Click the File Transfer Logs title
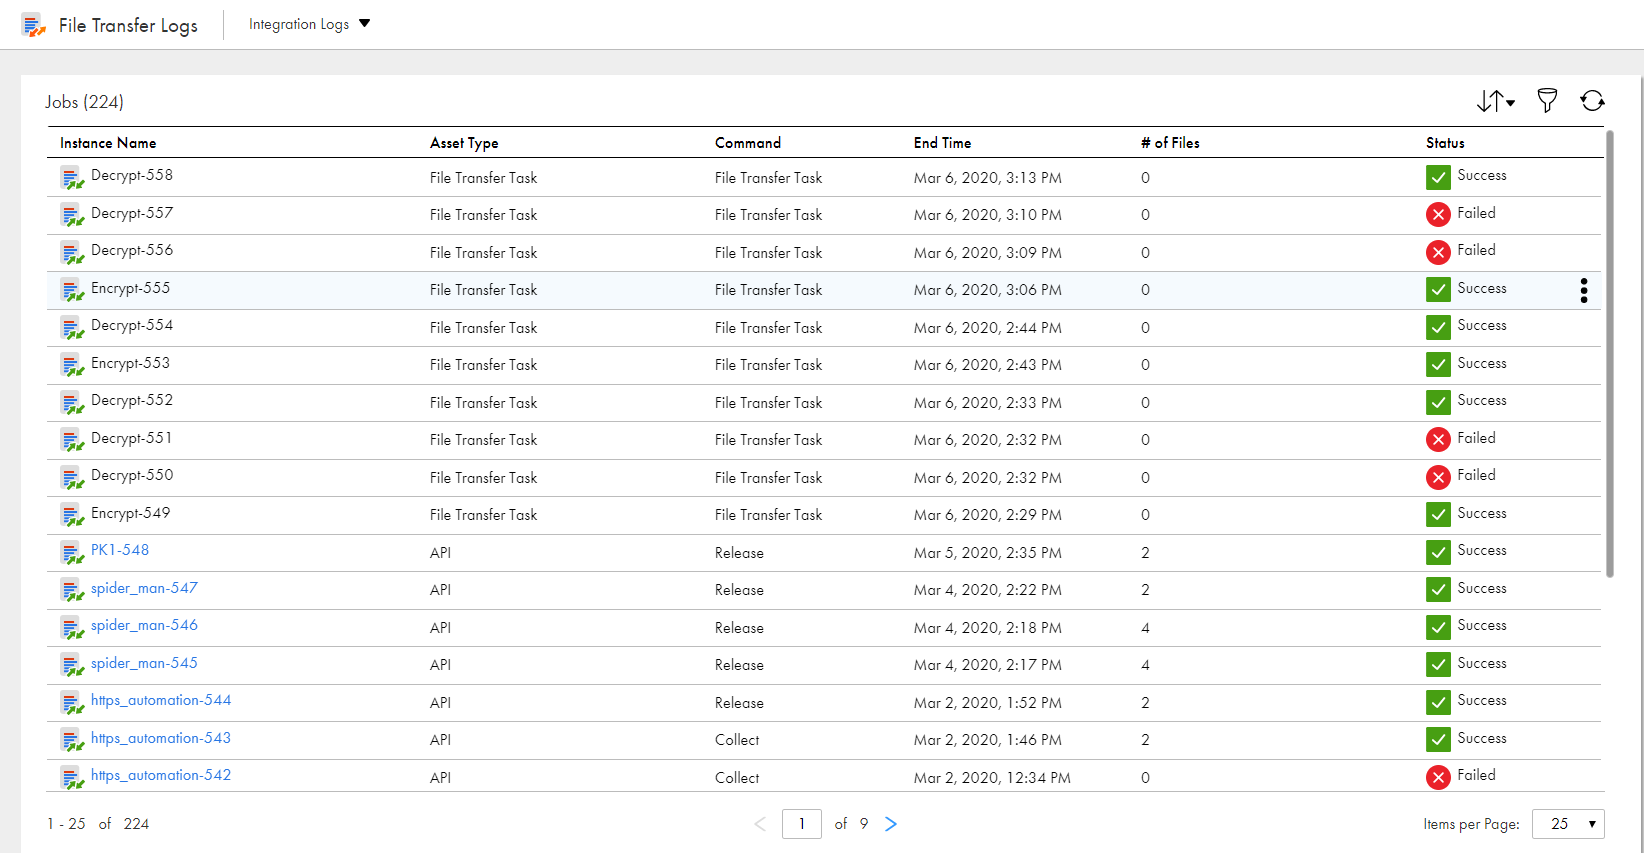Screen dimensions: 1644x853 [128, 26]
